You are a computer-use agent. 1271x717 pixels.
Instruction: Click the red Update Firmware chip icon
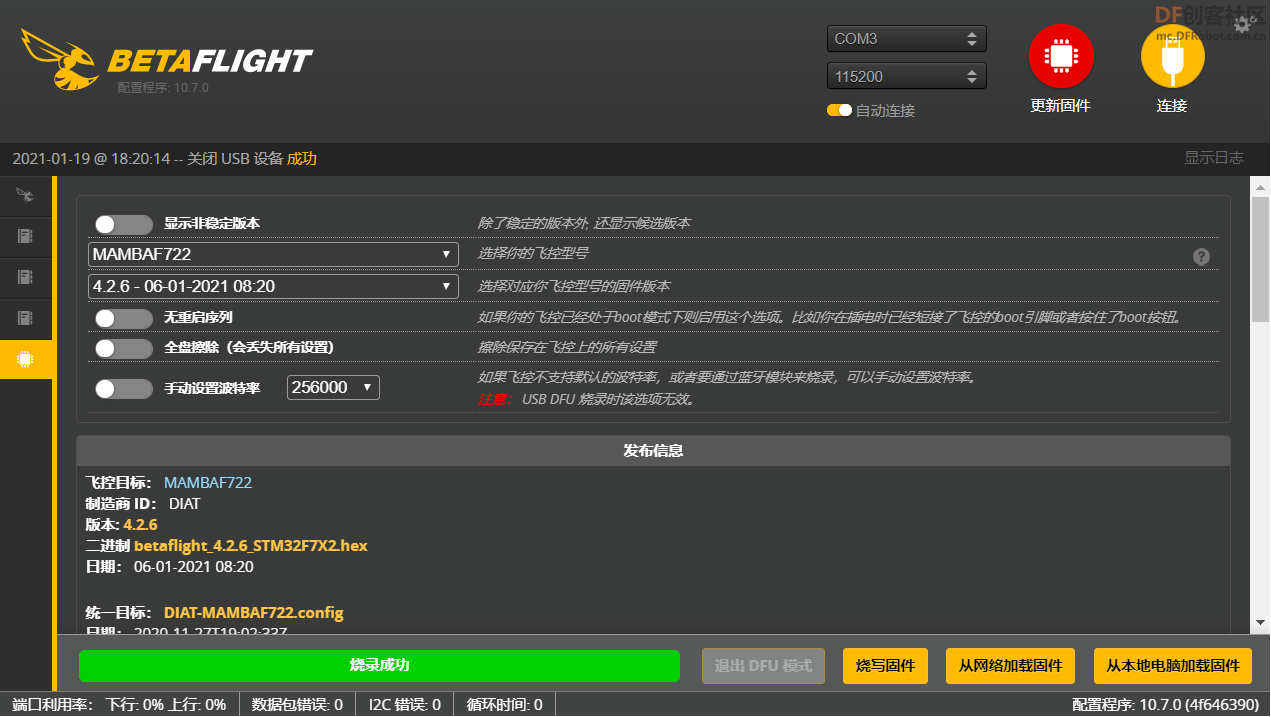click(1061, 56)
